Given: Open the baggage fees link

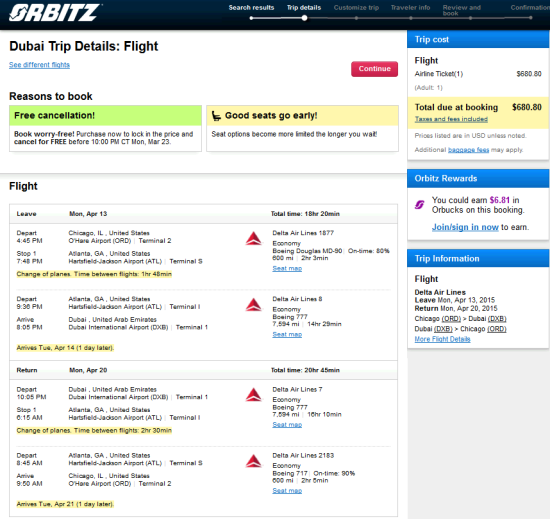Looking at the screenshot, I should pyautogui.click(x=468, y=150).
